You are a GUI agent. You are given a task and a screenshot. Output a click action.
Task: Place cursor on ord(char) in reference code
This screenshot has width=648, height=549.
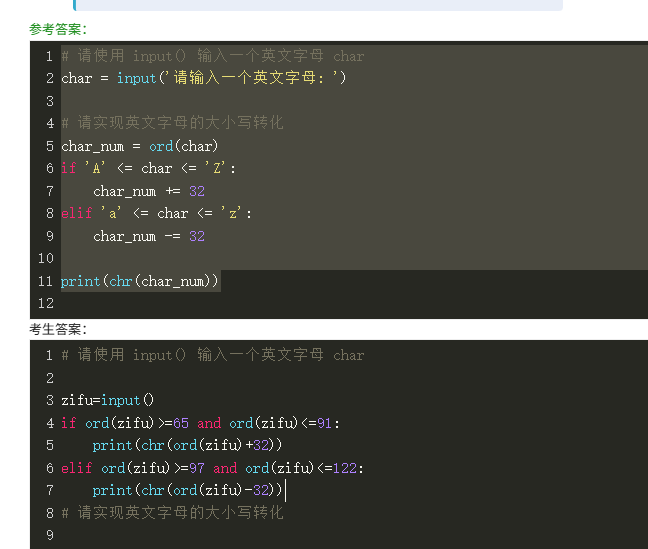point(183,146)
